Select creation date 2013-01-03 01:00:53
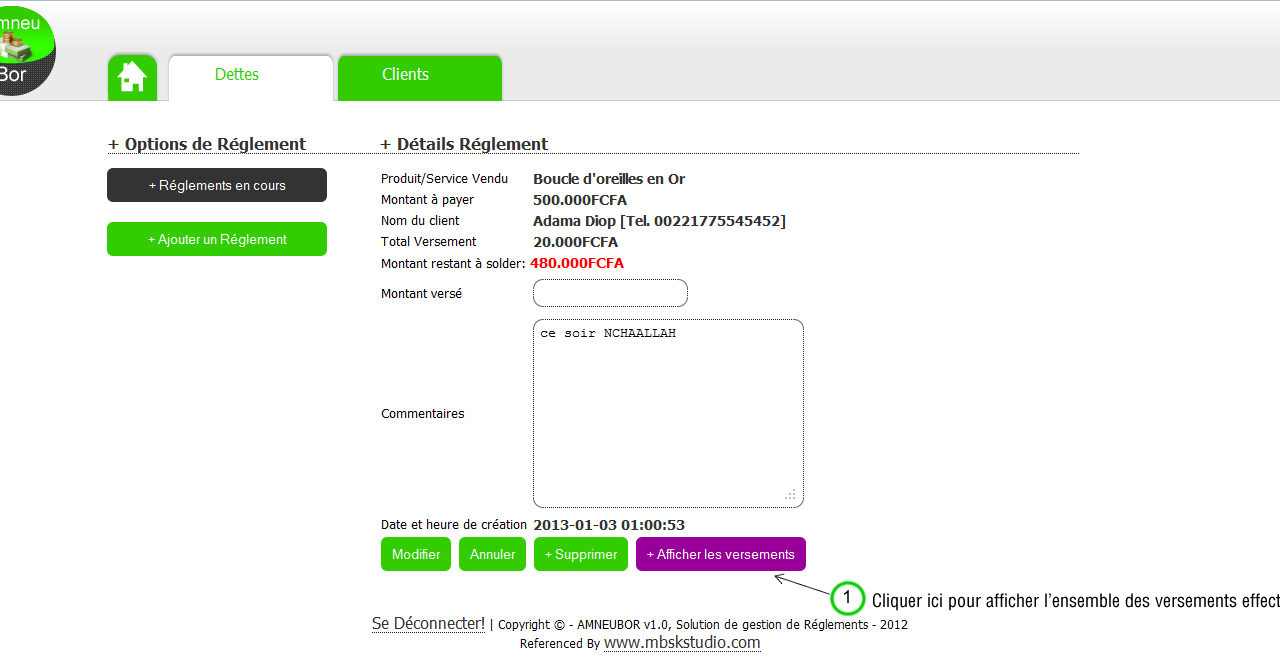 tap(609, 525)
